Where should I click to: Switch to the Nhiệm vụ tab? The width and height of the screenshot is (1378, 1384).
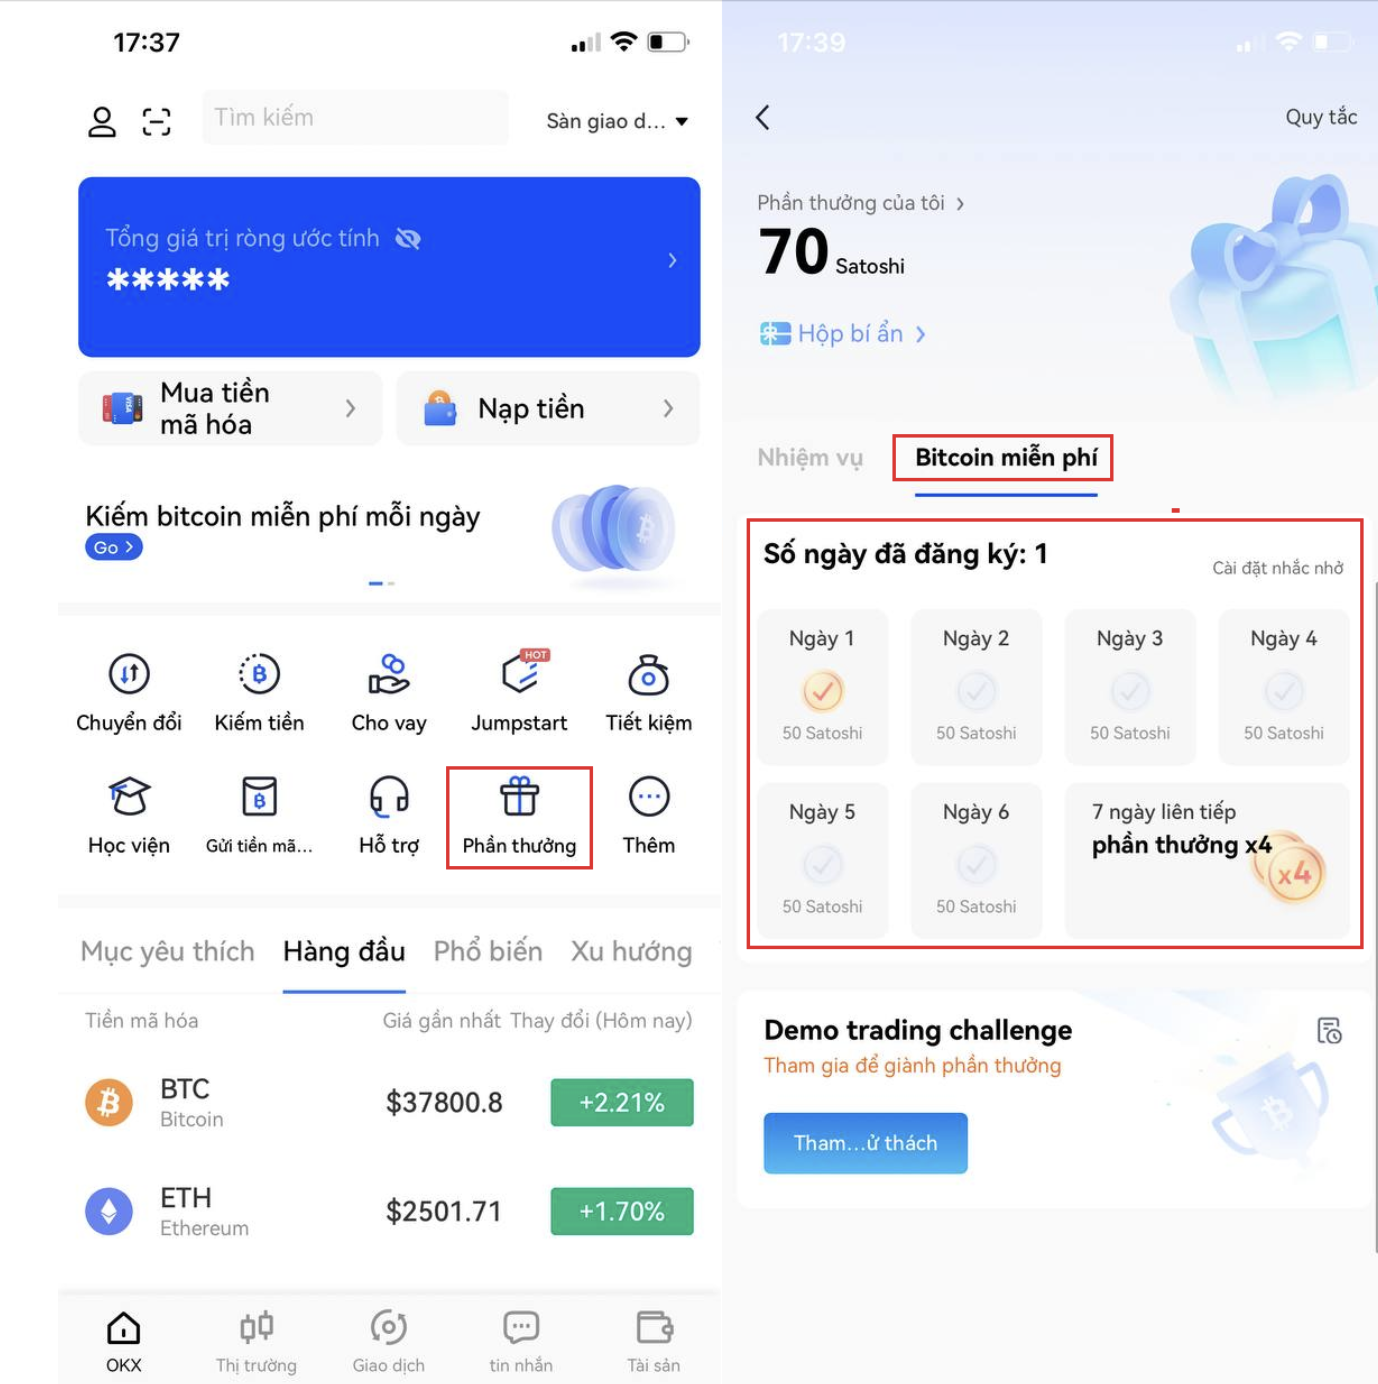coord(810,458)
